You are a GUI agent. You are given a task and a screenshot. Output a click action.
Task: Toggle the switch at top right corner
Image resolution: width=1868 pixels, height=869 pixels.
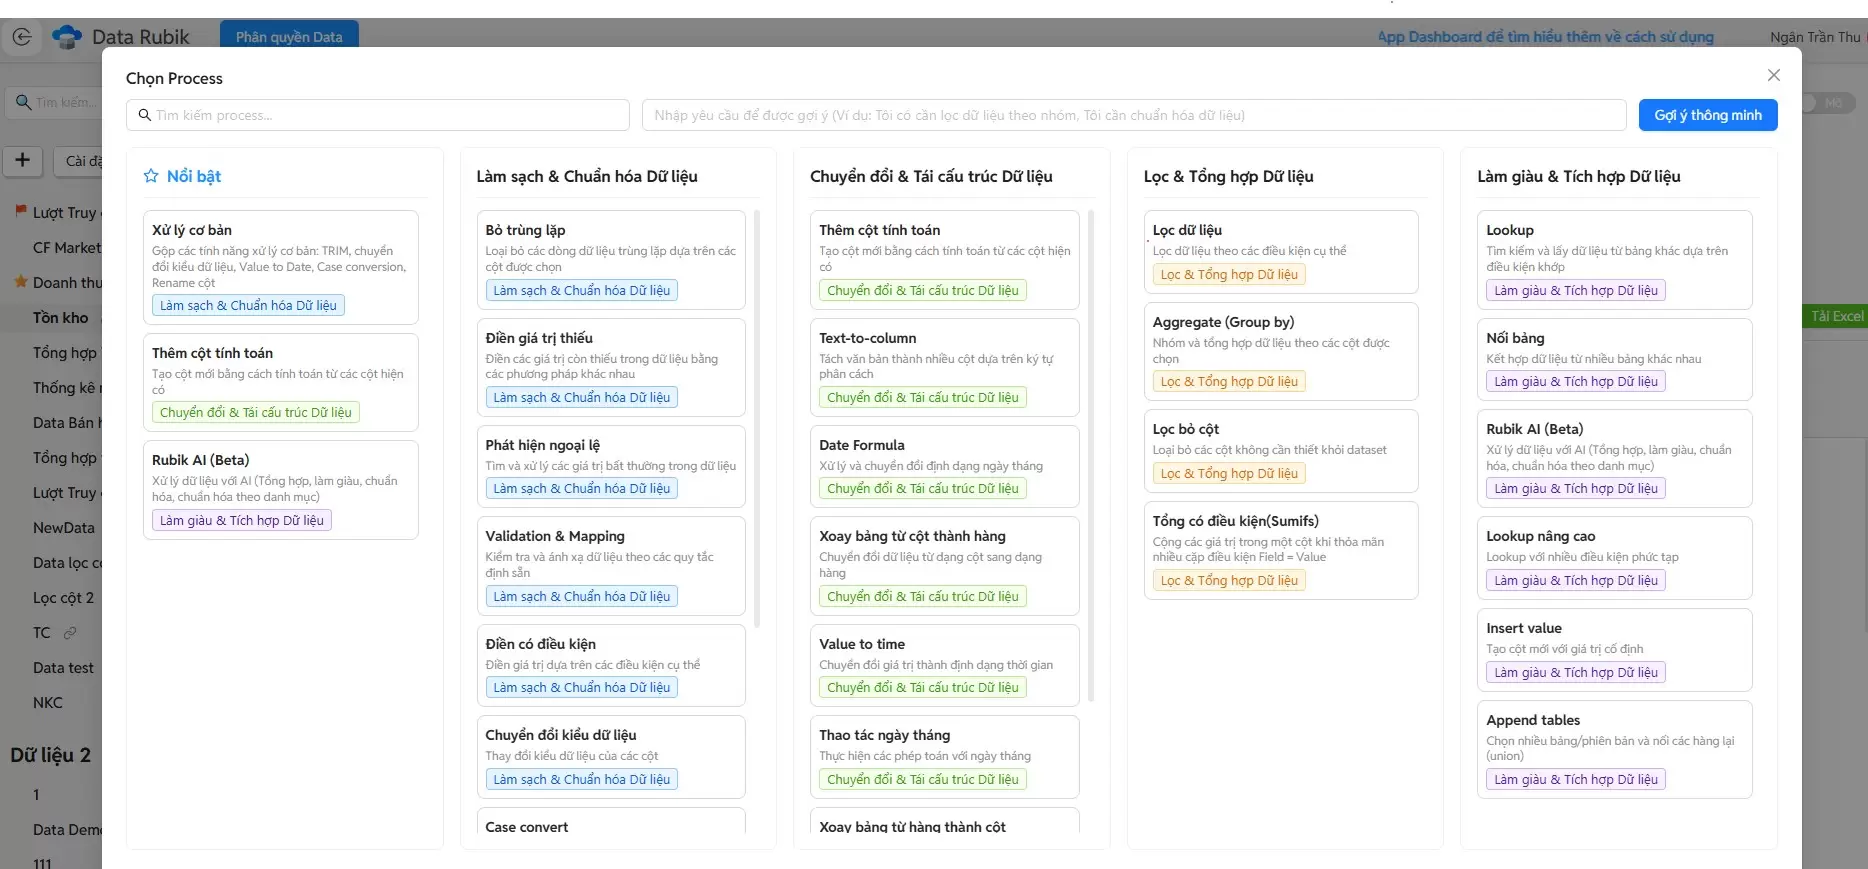click(x=1828, y=103)
